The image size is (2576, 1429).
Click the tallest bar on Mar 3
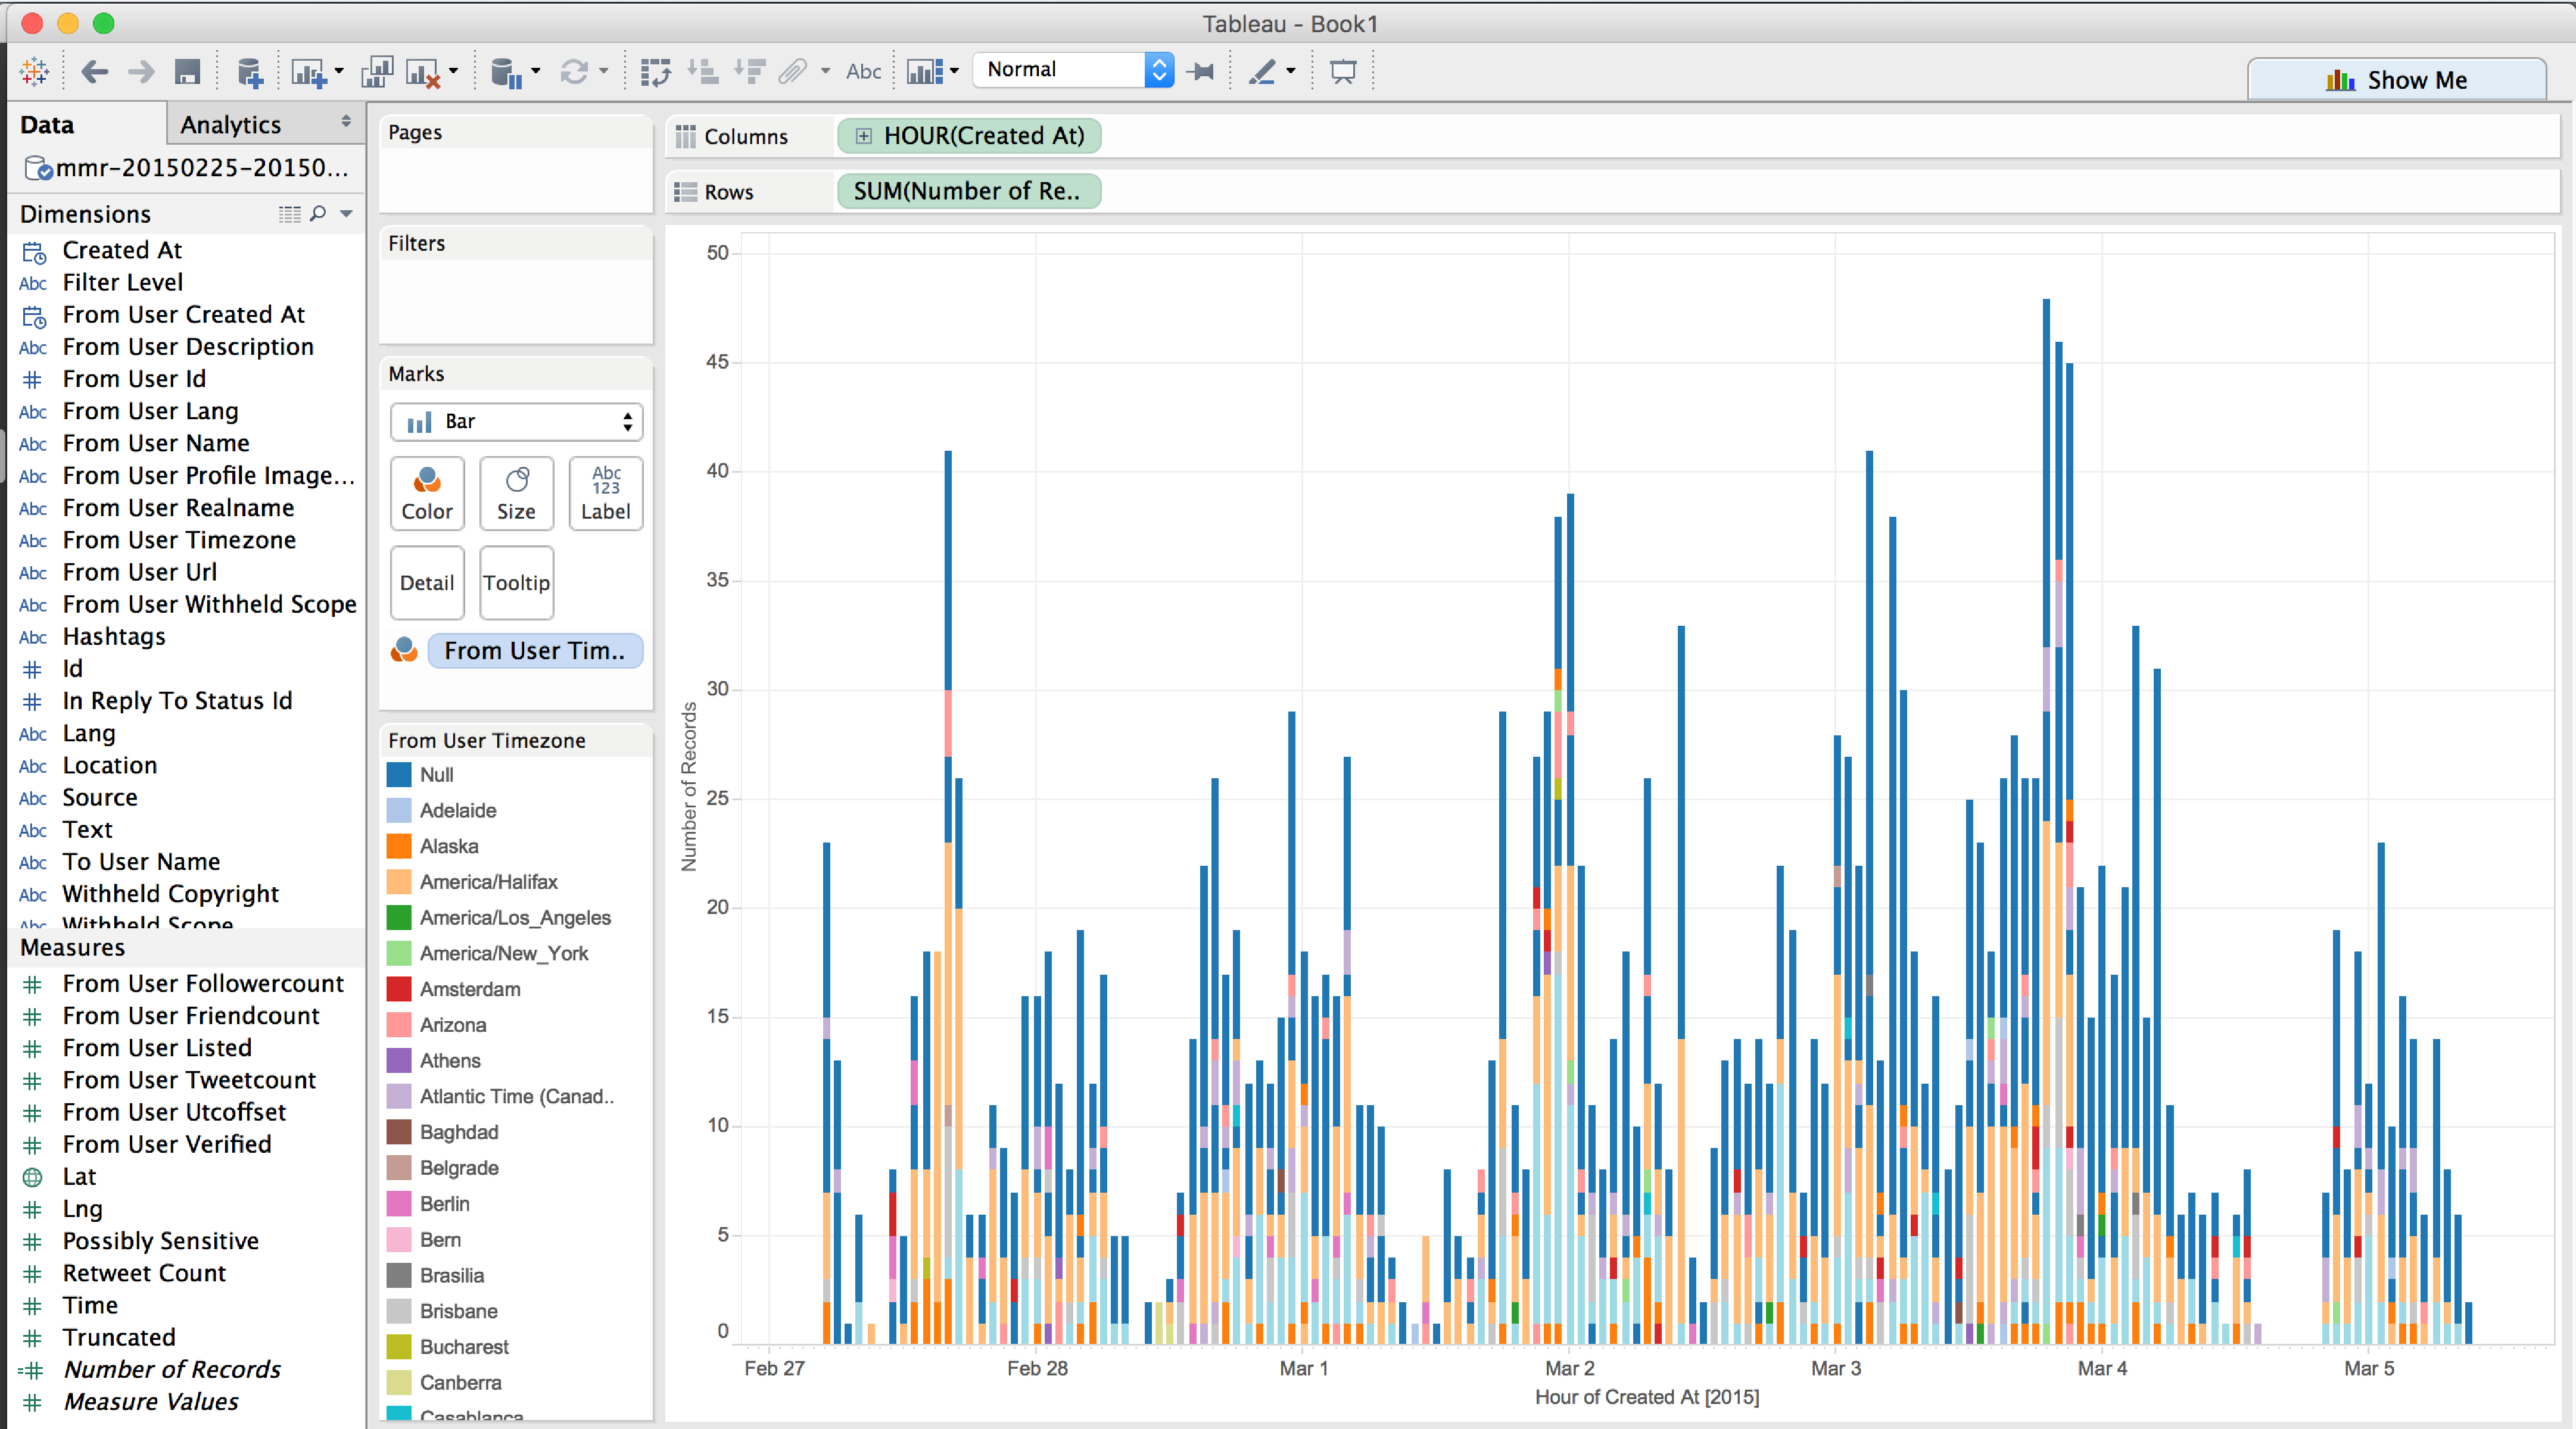pyautogui.click(x=2046, y=820)
